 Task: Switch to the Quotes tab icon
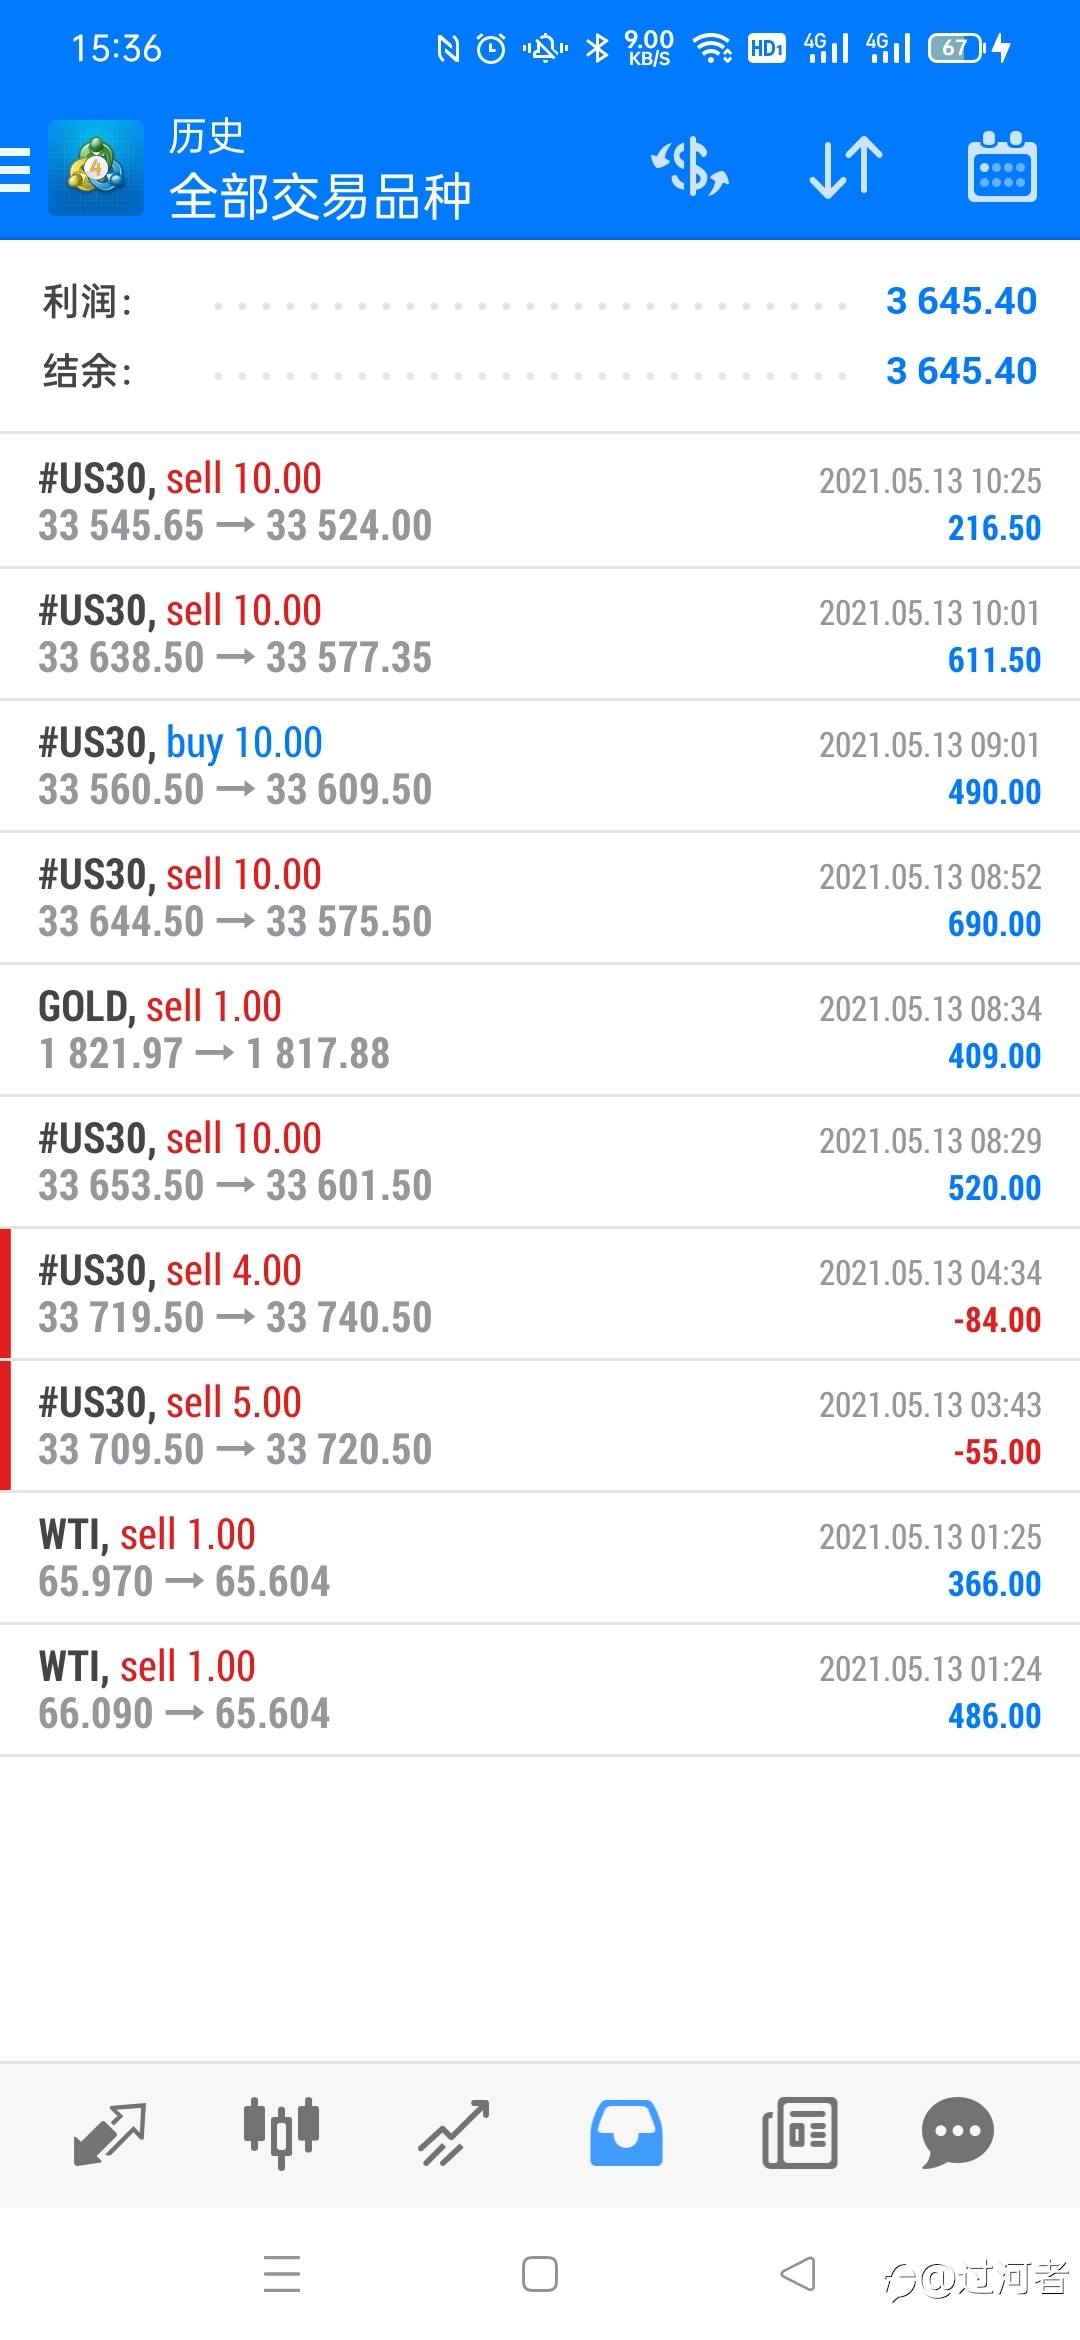coord(110,2133)
